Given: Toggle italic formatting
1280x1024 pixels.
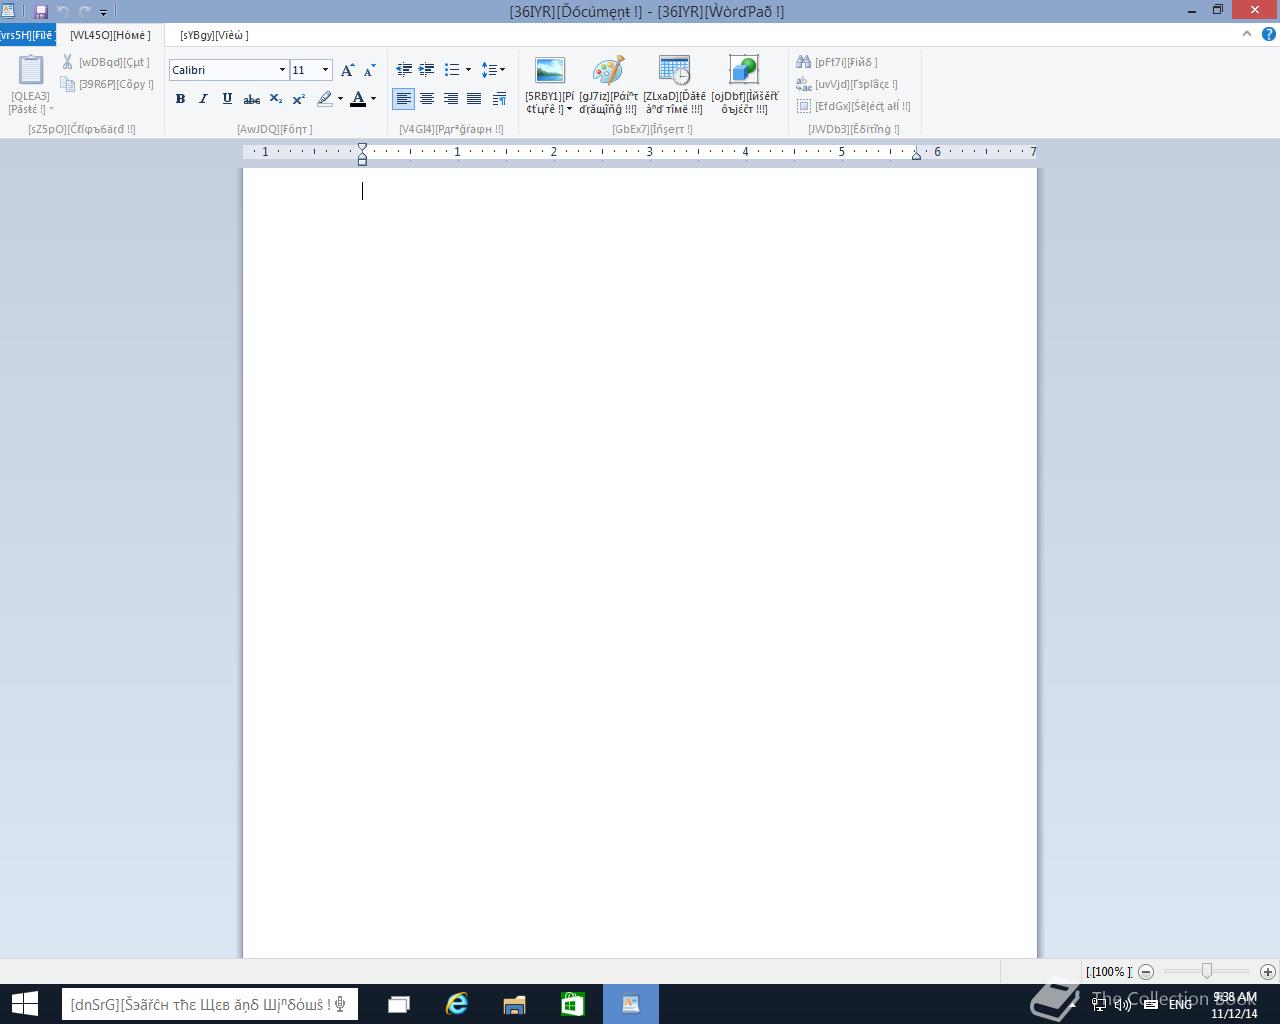Looking at the screenshot, I should tap(203, 98).
